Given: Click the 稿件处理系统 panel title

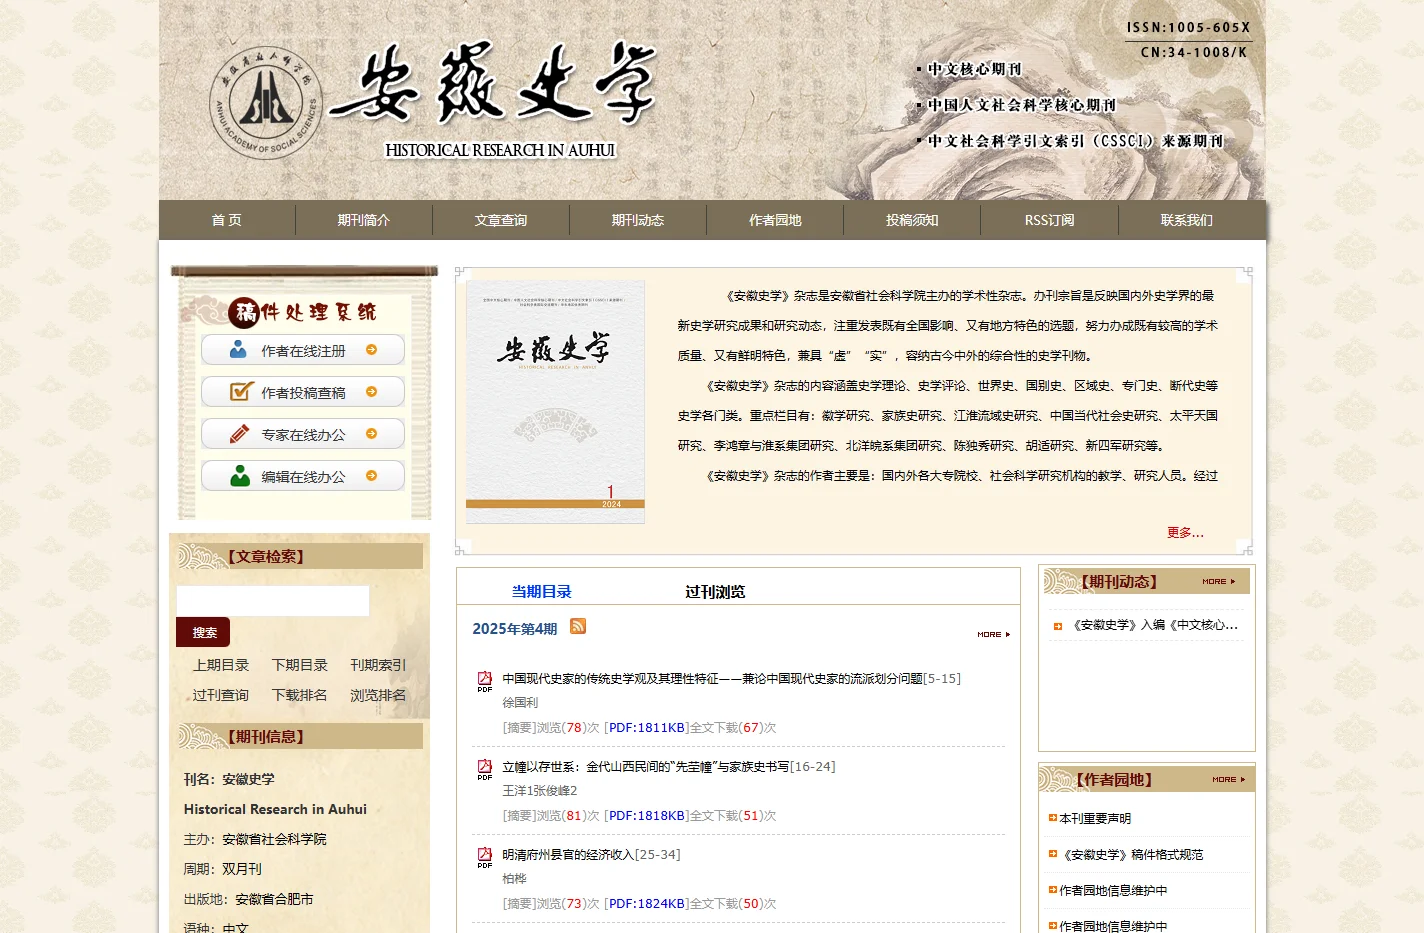Looking at the screenshot, I should click(x=303, y=312).
